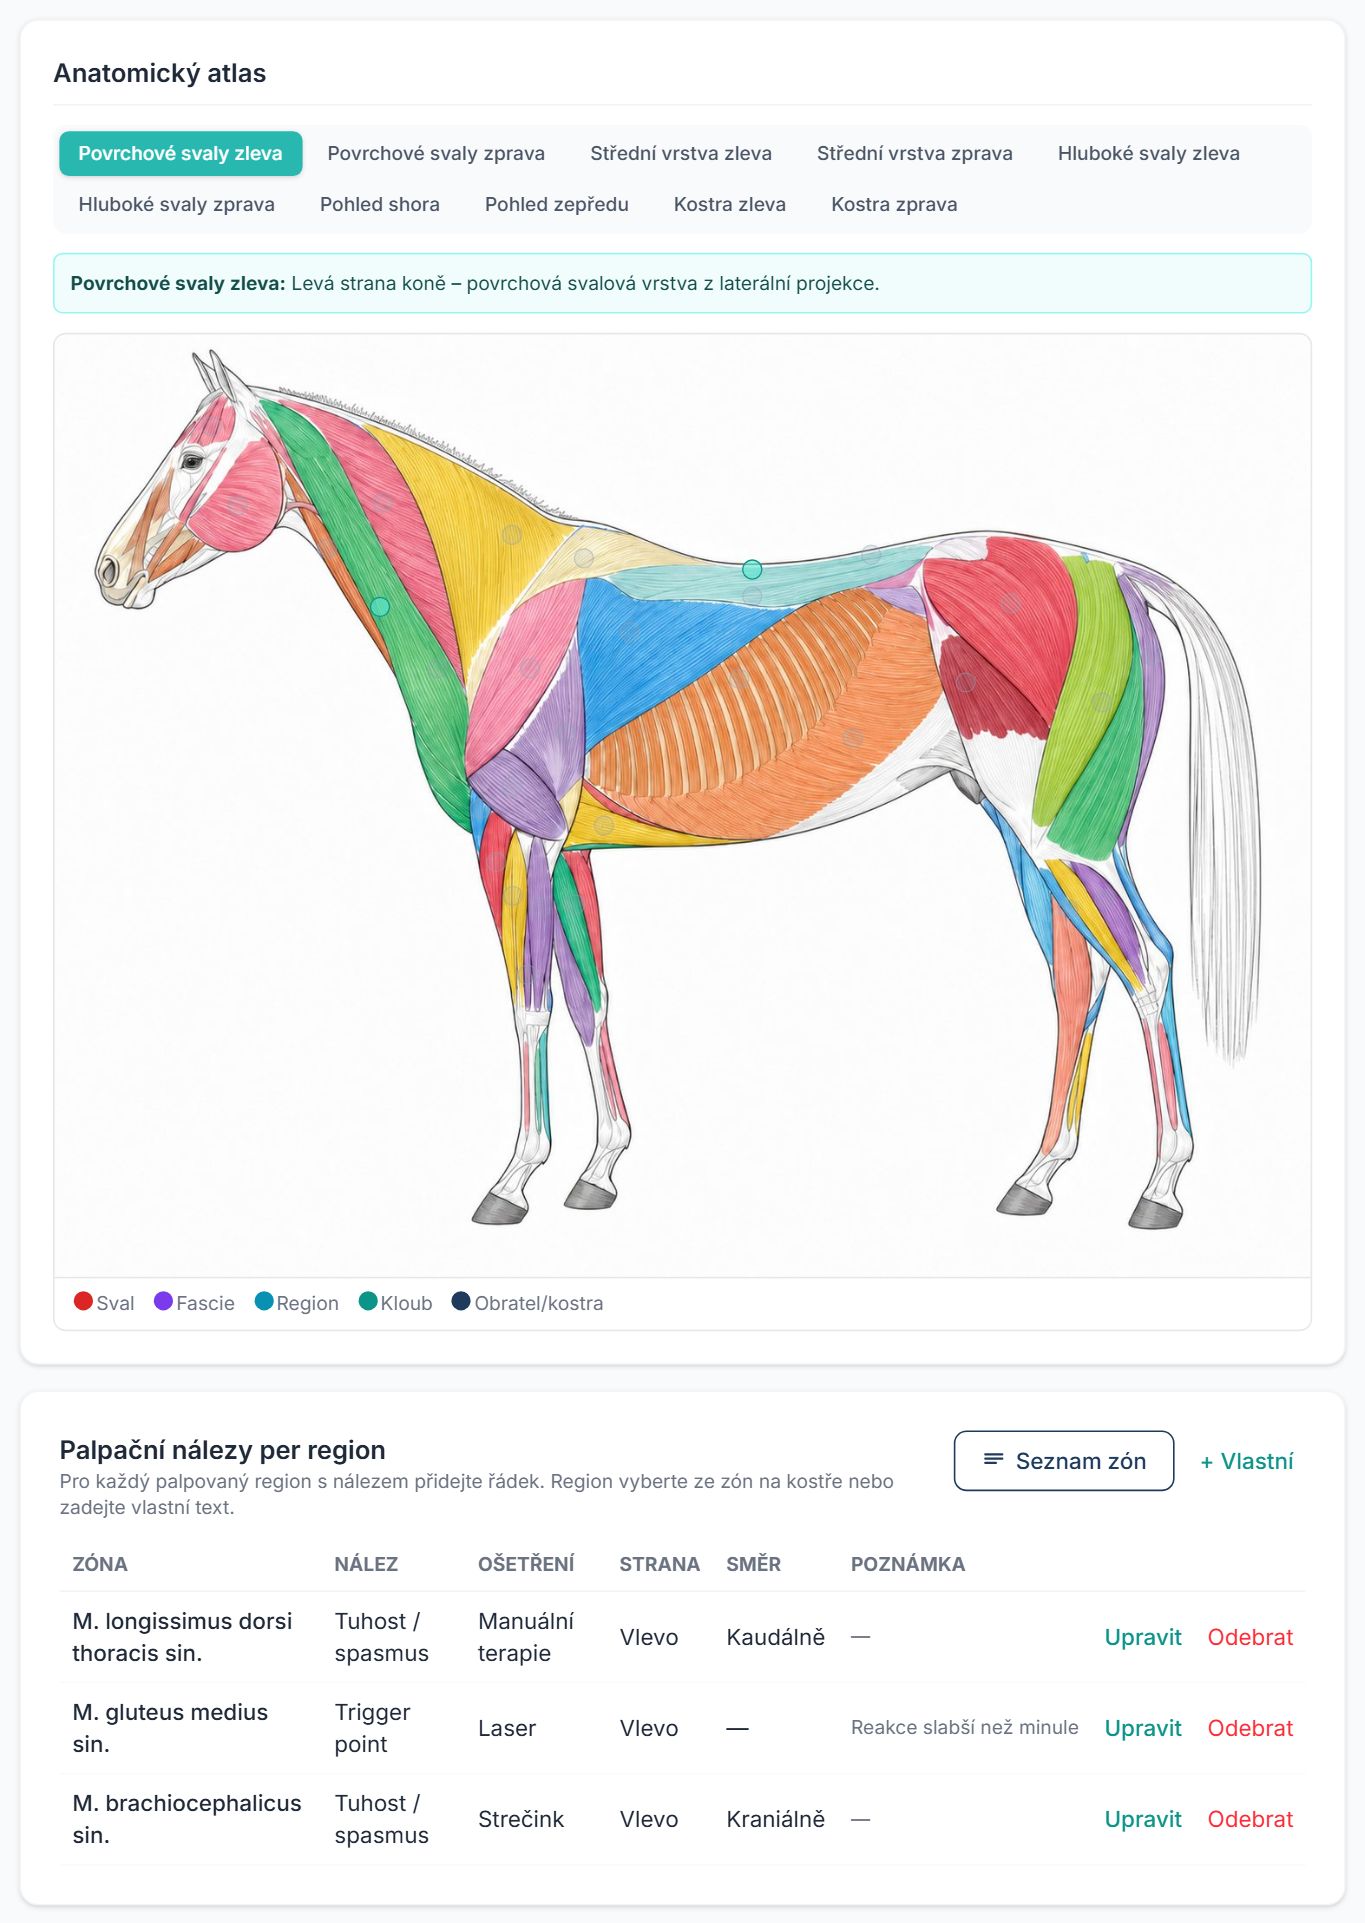Screen dimensions: 1365x1923
Task: Click the green marker on the horse's back
Action: tap(752, 569)
